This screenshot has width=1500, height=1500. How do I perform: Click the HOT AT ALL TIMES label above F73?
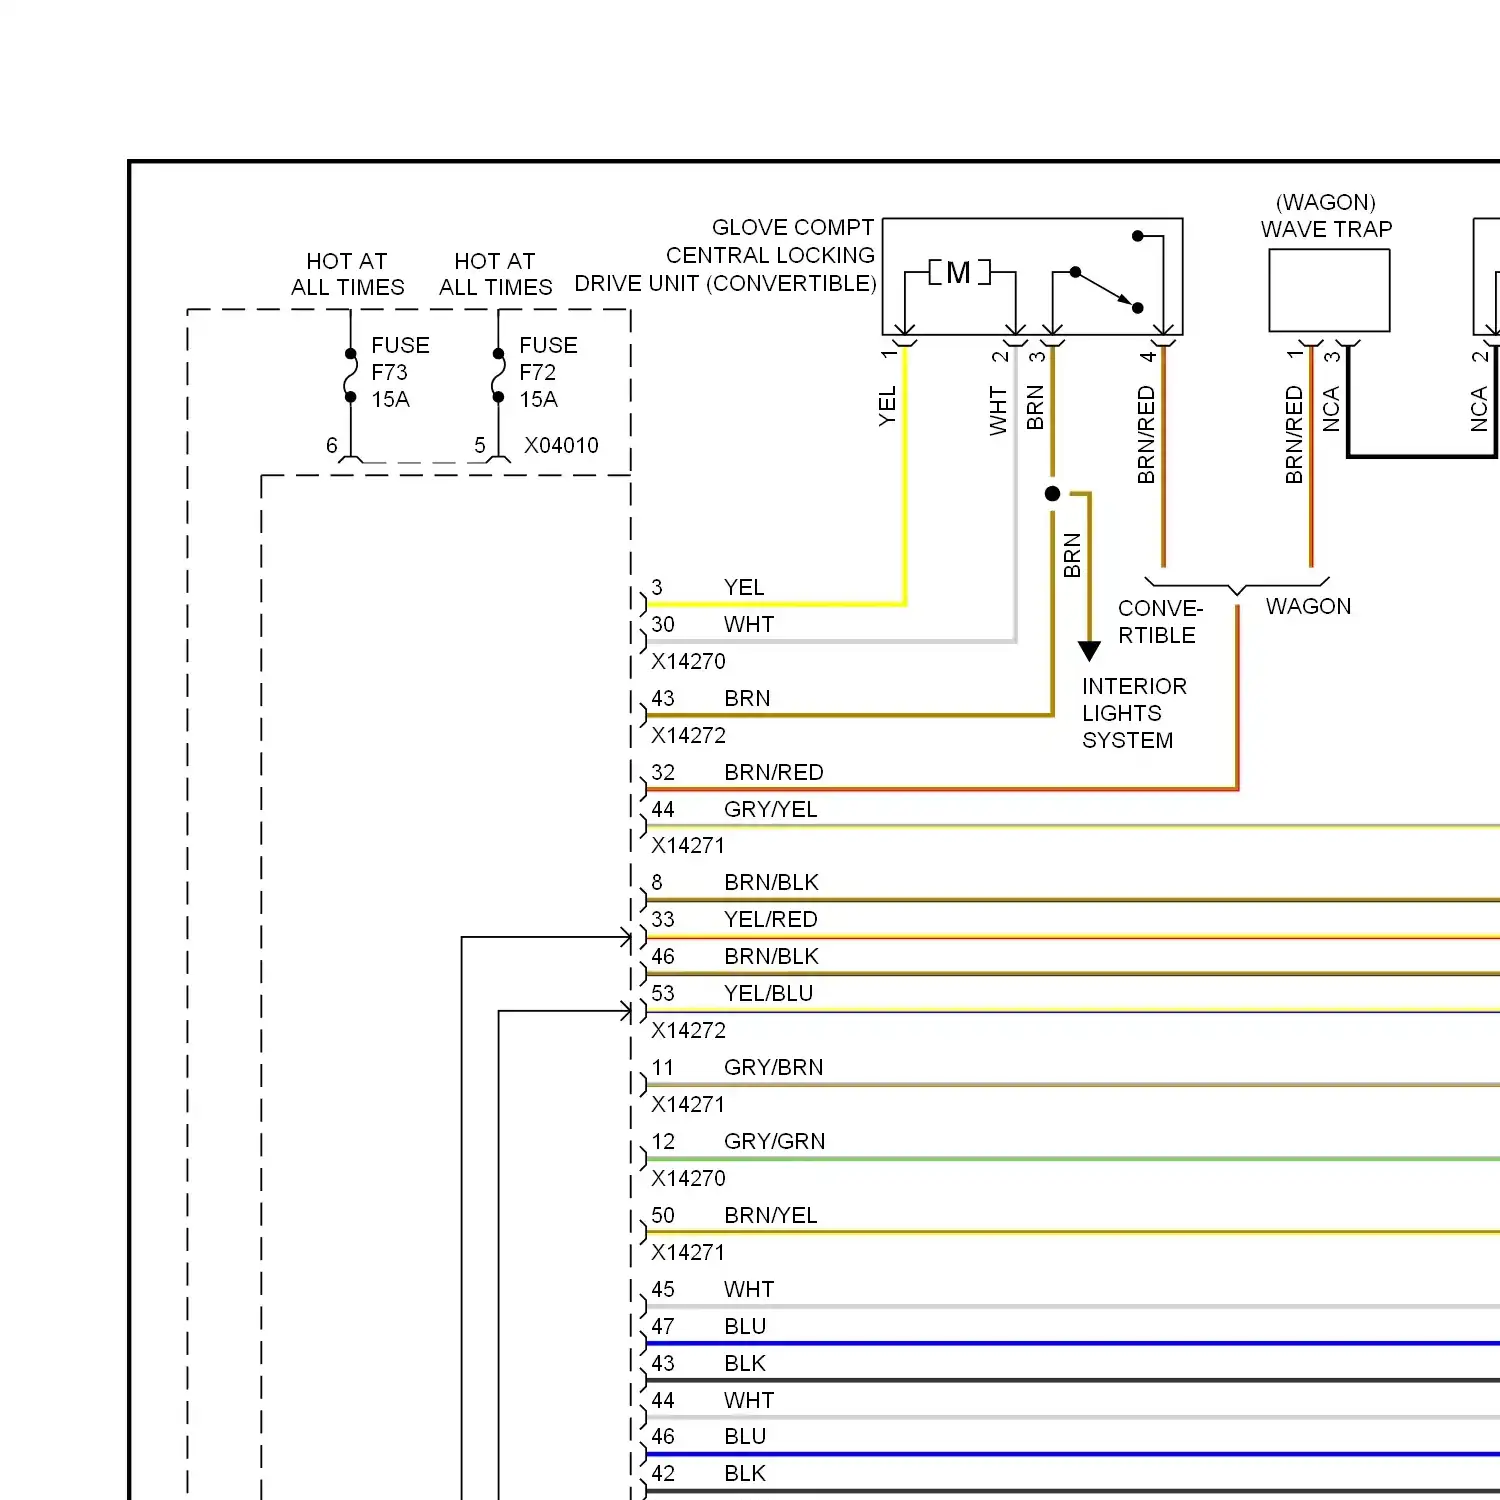(x=347, y=274)
